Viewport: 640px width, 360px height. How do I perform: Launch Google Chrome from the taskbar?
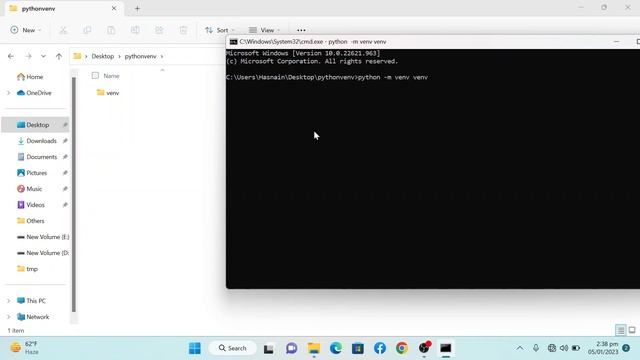(x=402, y=348)
